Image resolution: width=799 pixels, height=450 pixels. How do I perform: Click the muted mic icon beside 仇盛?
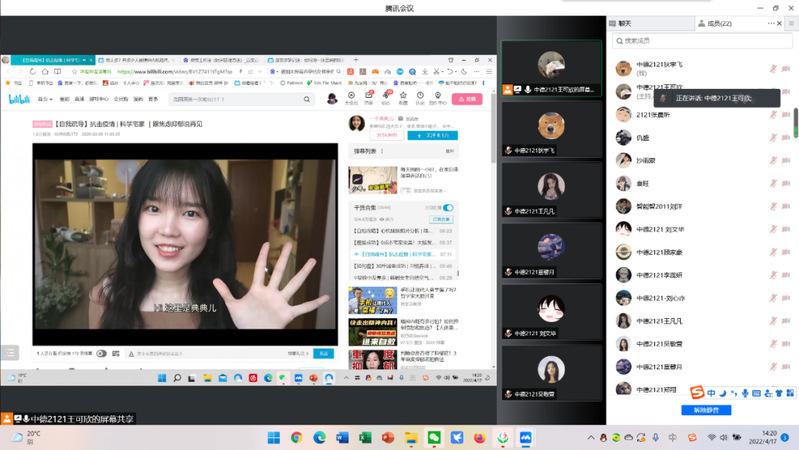(x=772, y=138)
